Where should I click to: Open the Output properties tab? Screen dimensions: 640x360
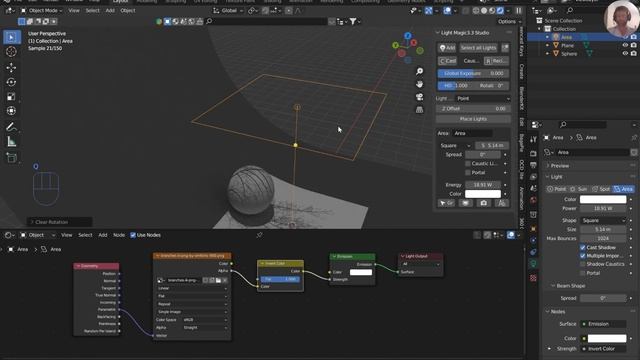(533, 165)
